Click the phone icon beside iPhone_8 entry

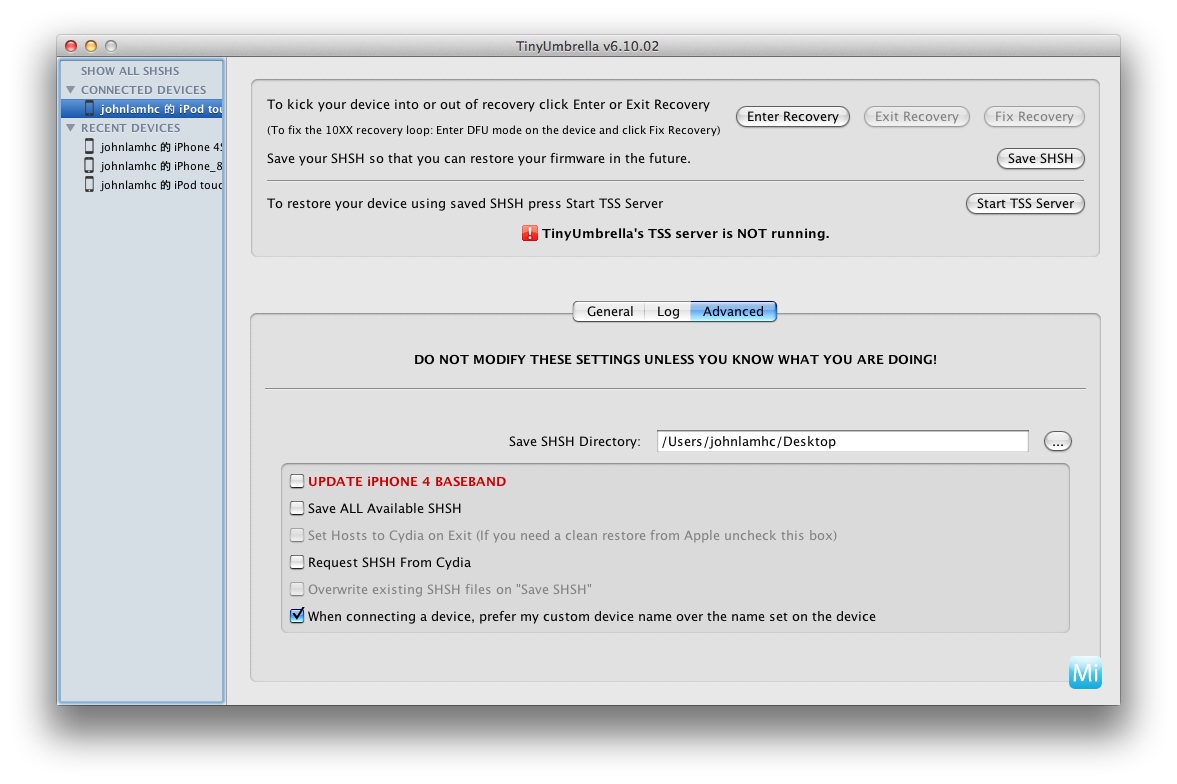tap(89, 165)
